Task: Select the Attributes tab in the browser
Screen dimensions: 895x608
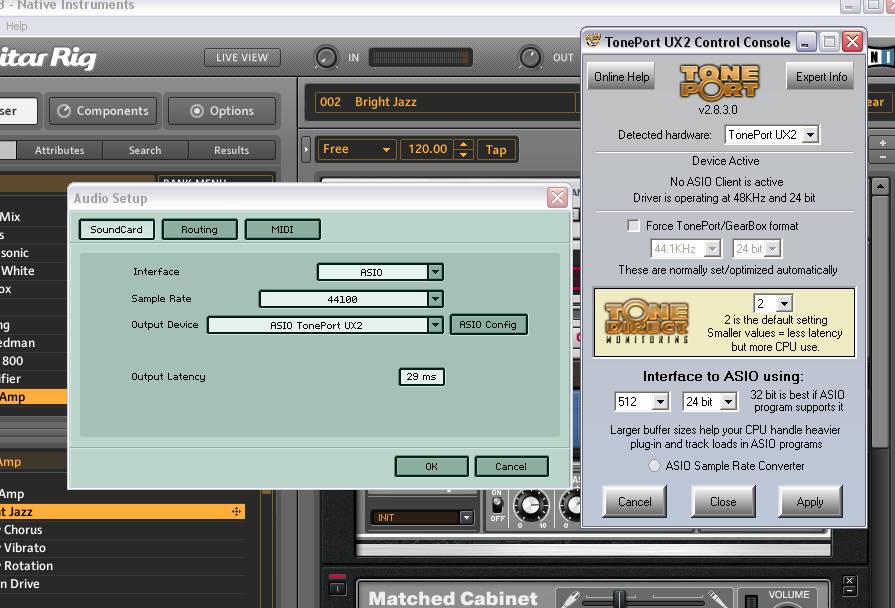Action: pyautogui.click(x=59, y=150)
